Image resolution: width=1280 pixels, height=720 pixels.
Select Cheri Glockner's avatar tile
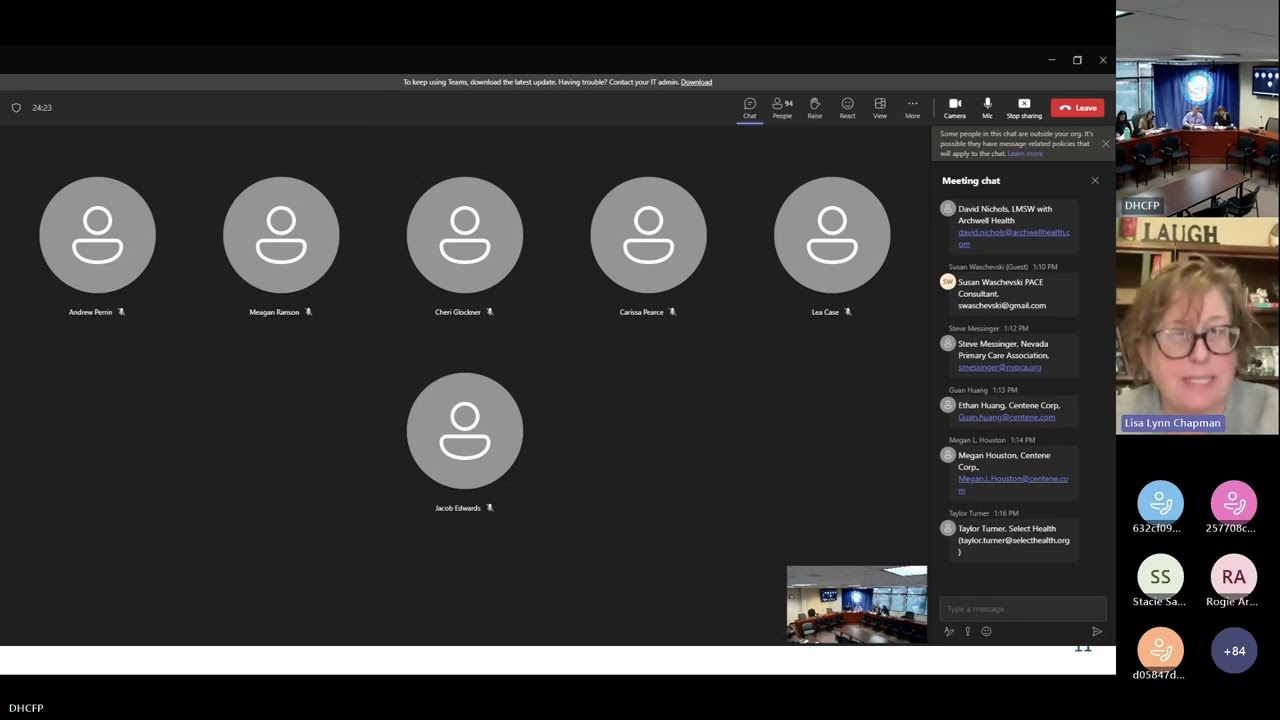pyautogui.click(x=465, y=236)
